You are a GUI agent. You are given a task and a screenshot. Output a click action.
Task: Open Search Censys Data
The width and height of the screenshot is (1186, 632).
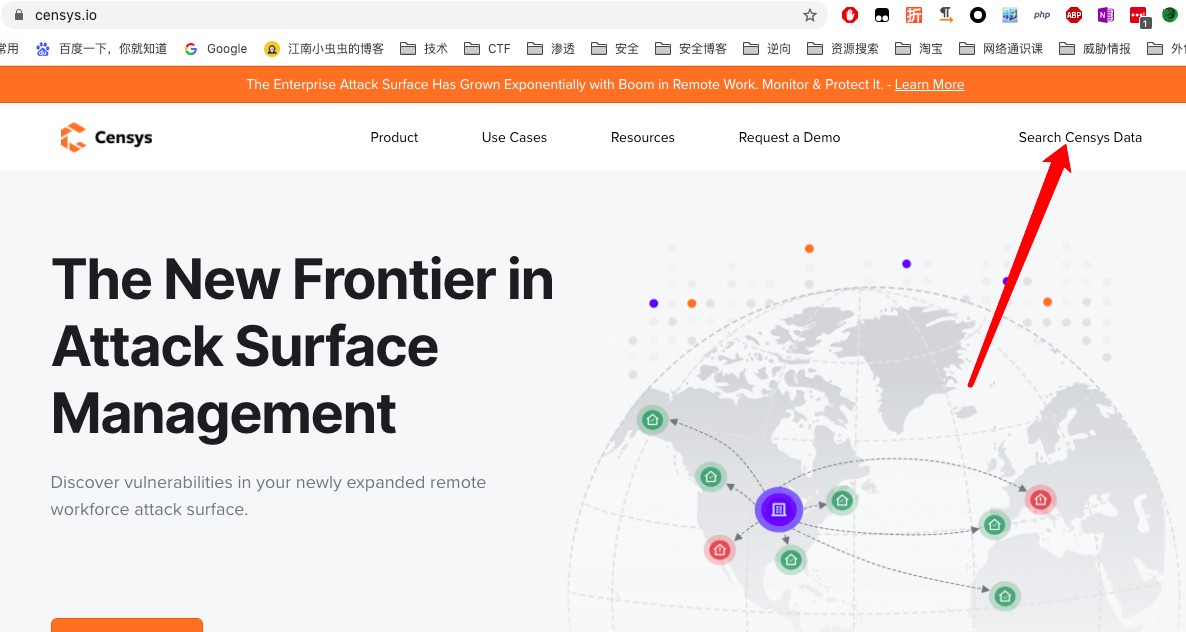pyautogui.click(x=1080, y=138)
